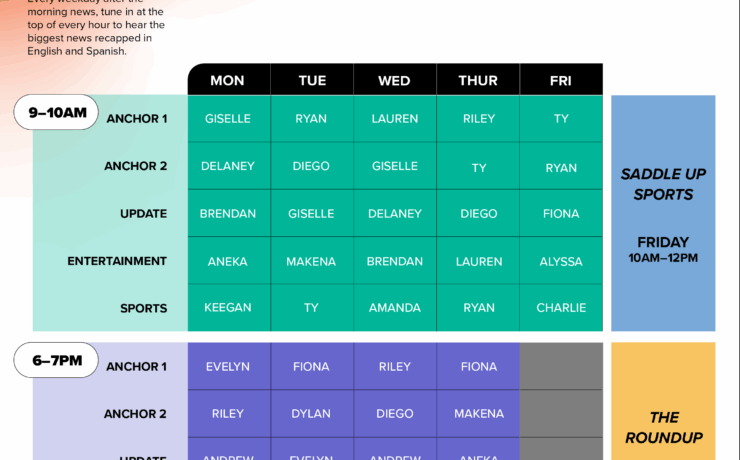Select the ALYSSA entertainment cell
This screenshot has height=460, width=740.
pos(561,261)
